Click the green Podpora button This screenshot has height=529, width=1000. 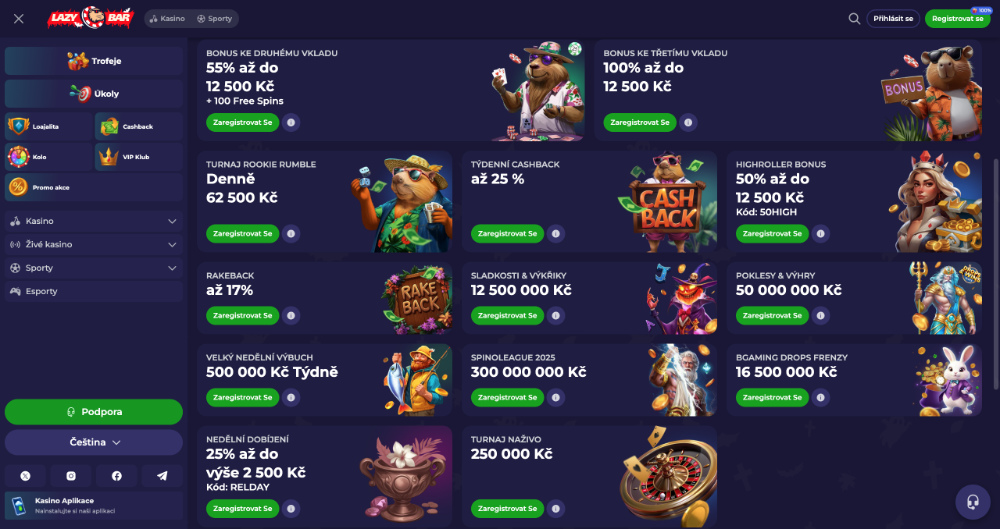[94, 412]
